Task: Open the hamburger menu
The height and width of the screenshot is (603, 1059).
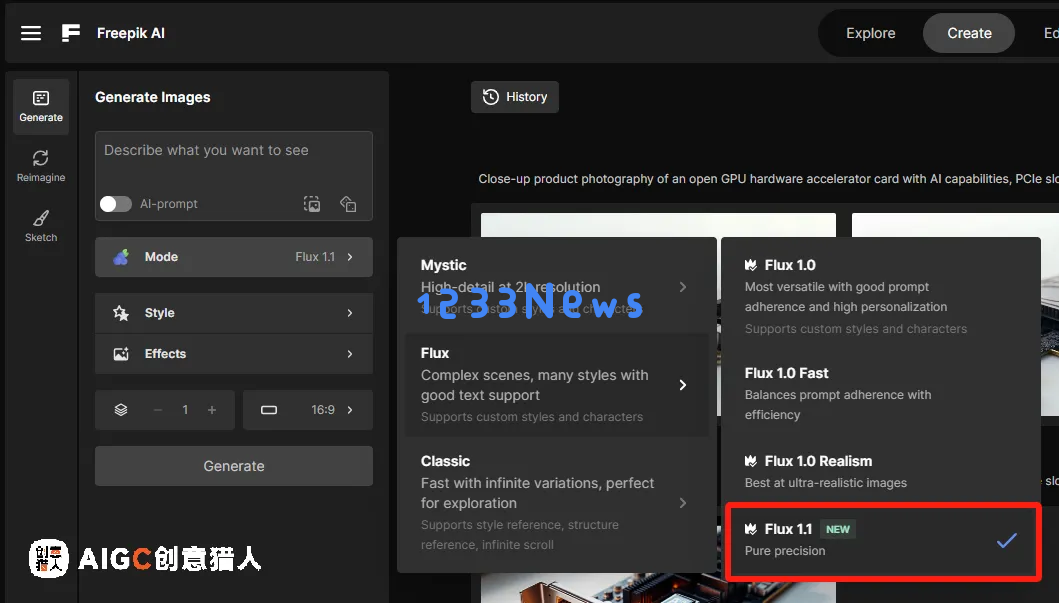Action: [30, 33]
